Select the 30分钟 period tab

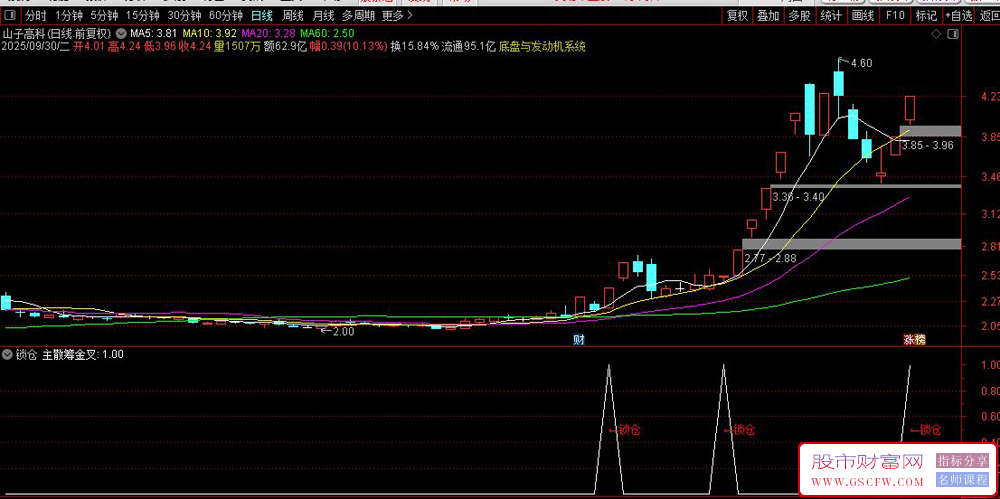click(184, 15)
